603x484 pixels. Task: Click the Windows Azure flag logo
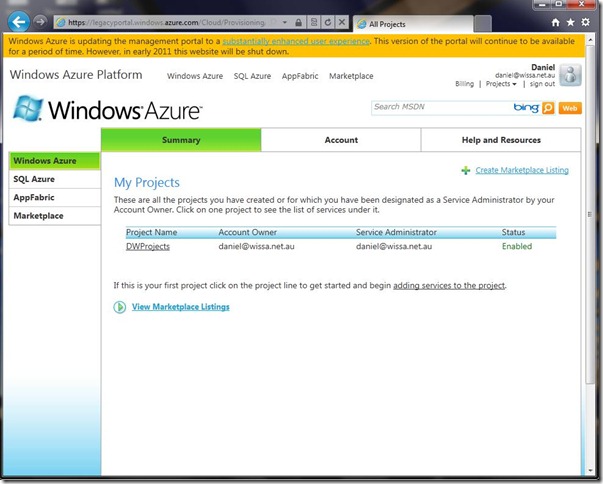(x=28, y=108)
